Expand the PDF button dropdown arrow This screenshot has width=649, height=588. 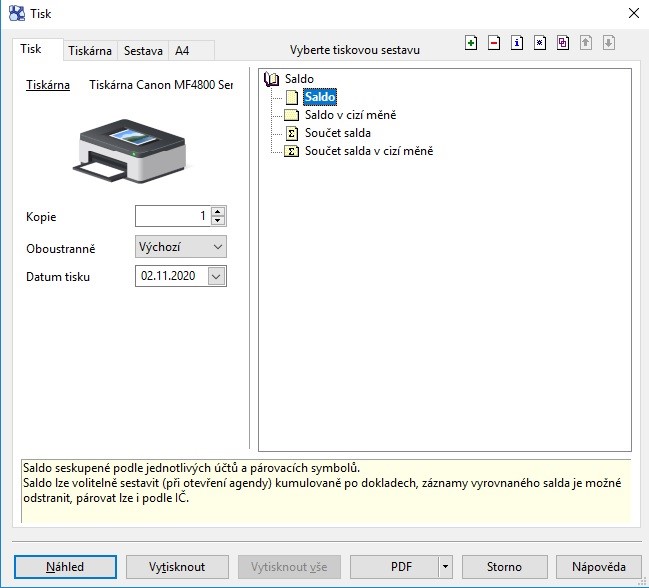pyautogui.click(x=445, y=567)
